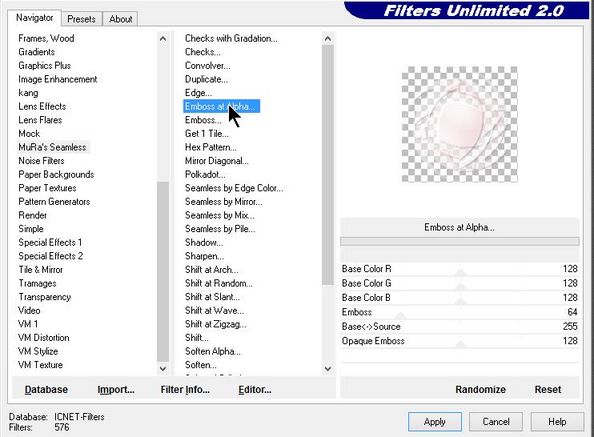Choose the Shadow... filter
The width and height of the screenshot is (594, 437).
[204, 242]
